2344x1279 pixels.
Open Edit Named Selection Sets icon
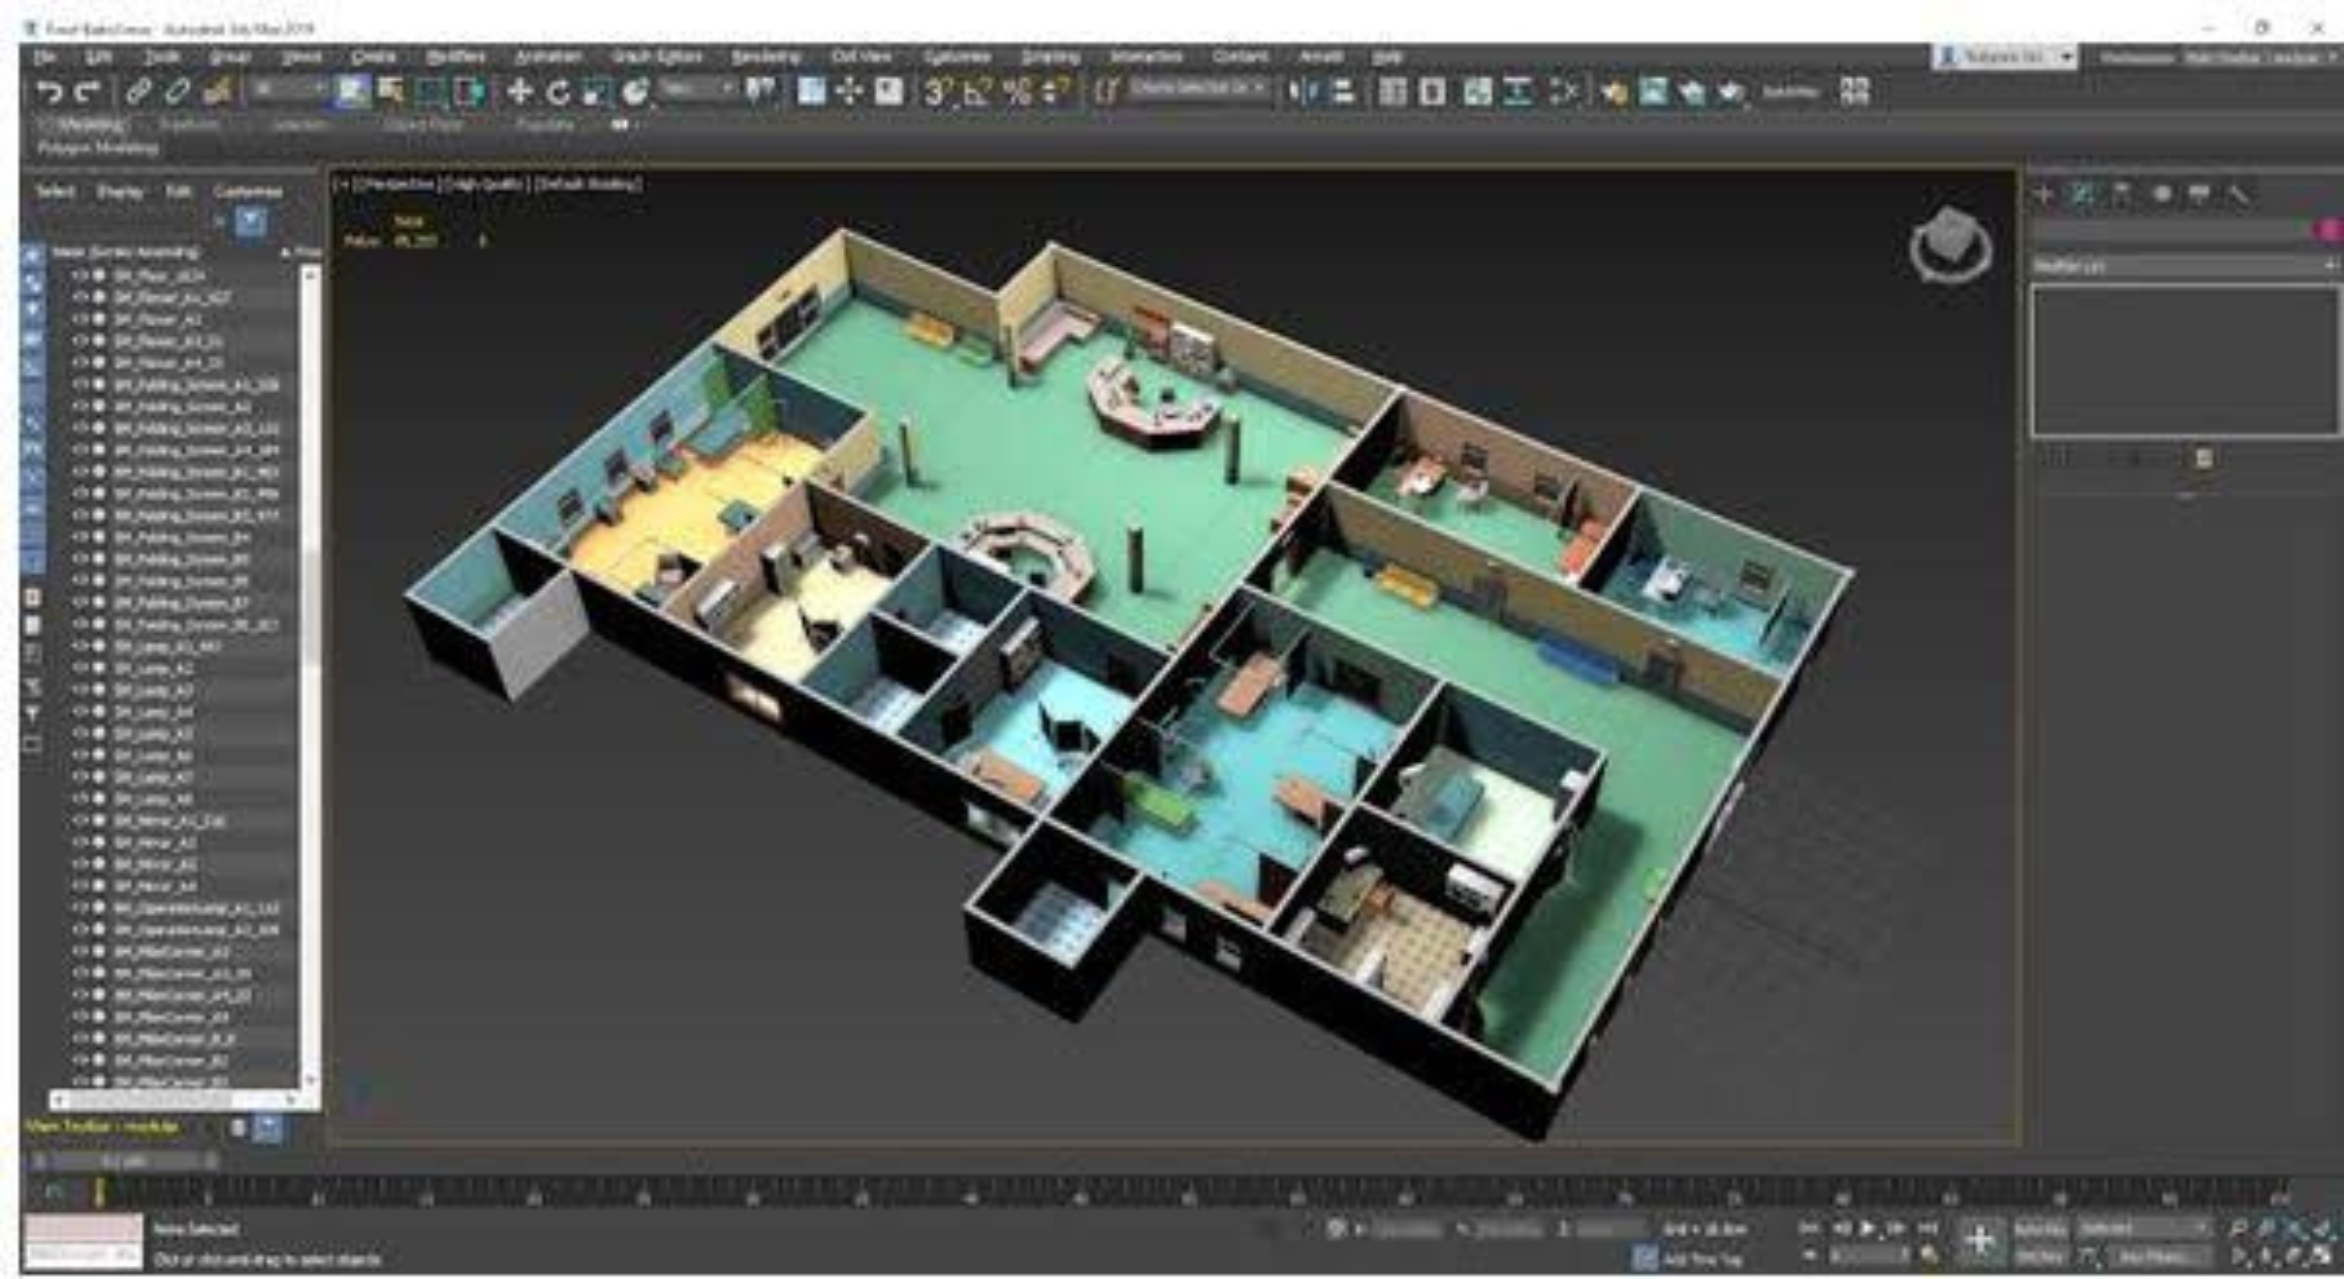(1105, 92)
